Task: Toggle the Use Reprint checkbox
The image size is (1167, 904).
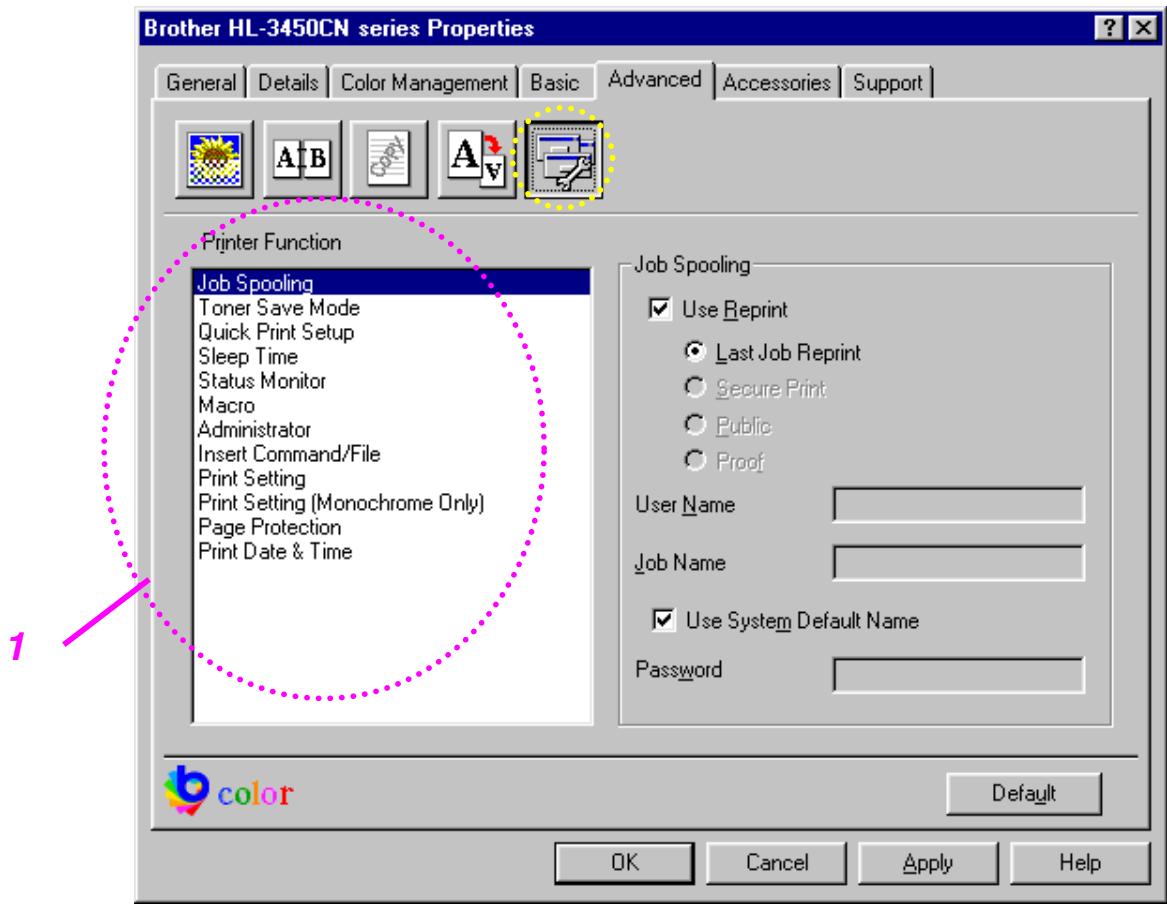Action: (660, 308)
